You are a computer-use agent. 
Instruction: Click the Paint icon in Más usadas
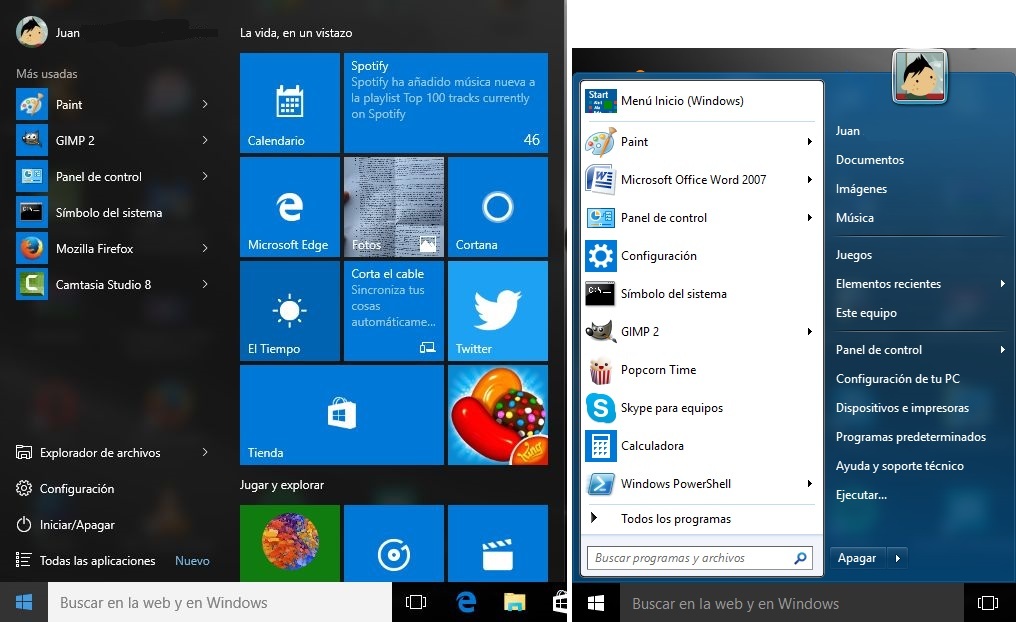point(32,104)
